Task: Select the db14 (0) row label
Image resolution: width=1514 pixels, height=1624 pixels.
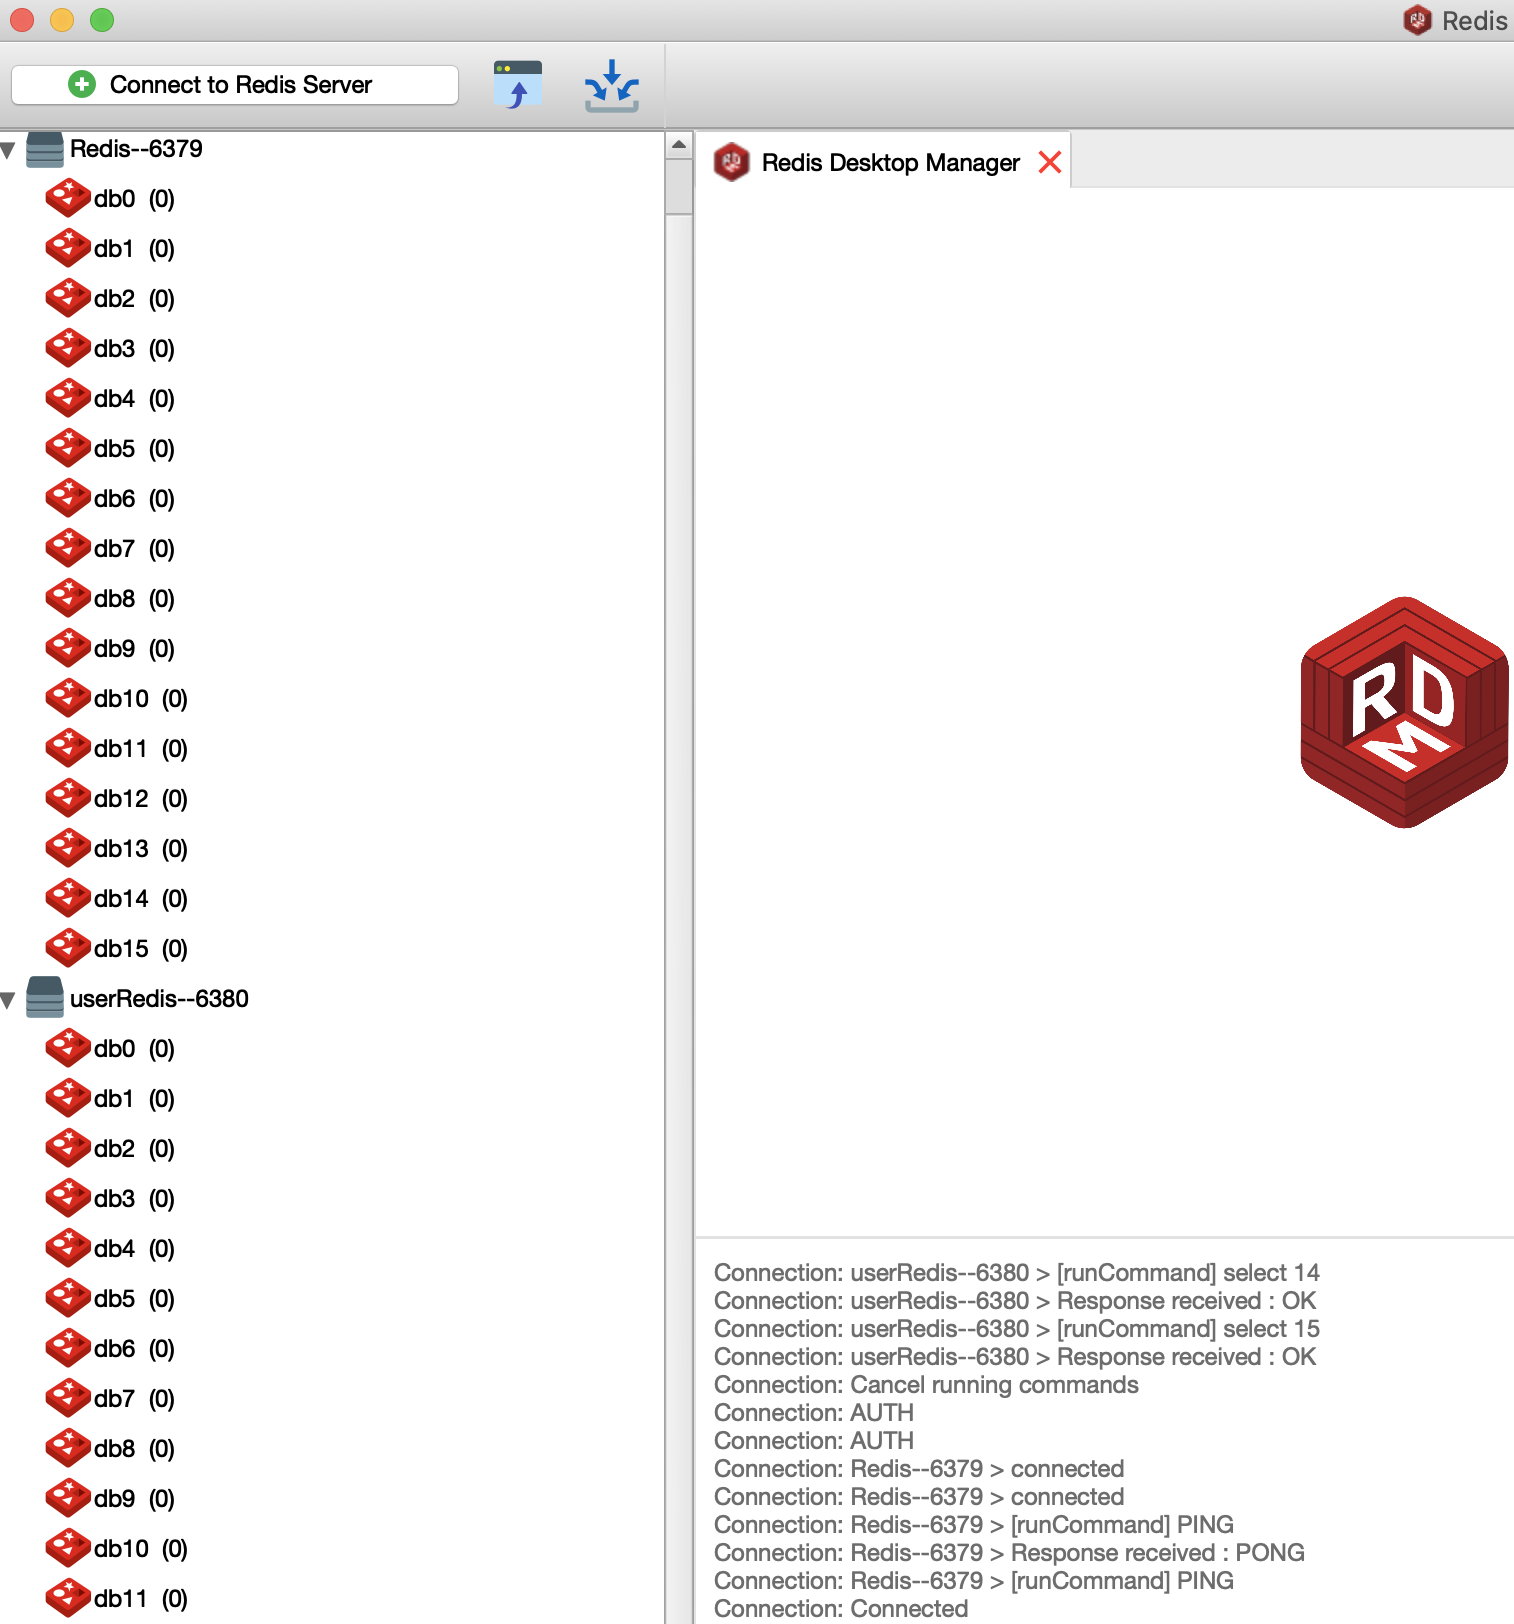Action: tap(141, 899)
